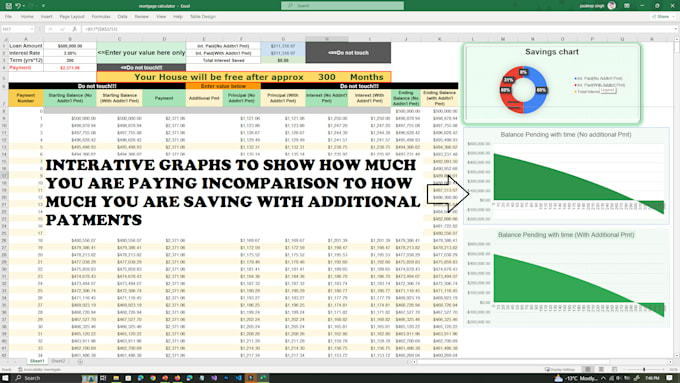The height and width of the screenshot is (383, 680).
Task: Open the Undo history dropdown arrow
Action: pos(23,6)
